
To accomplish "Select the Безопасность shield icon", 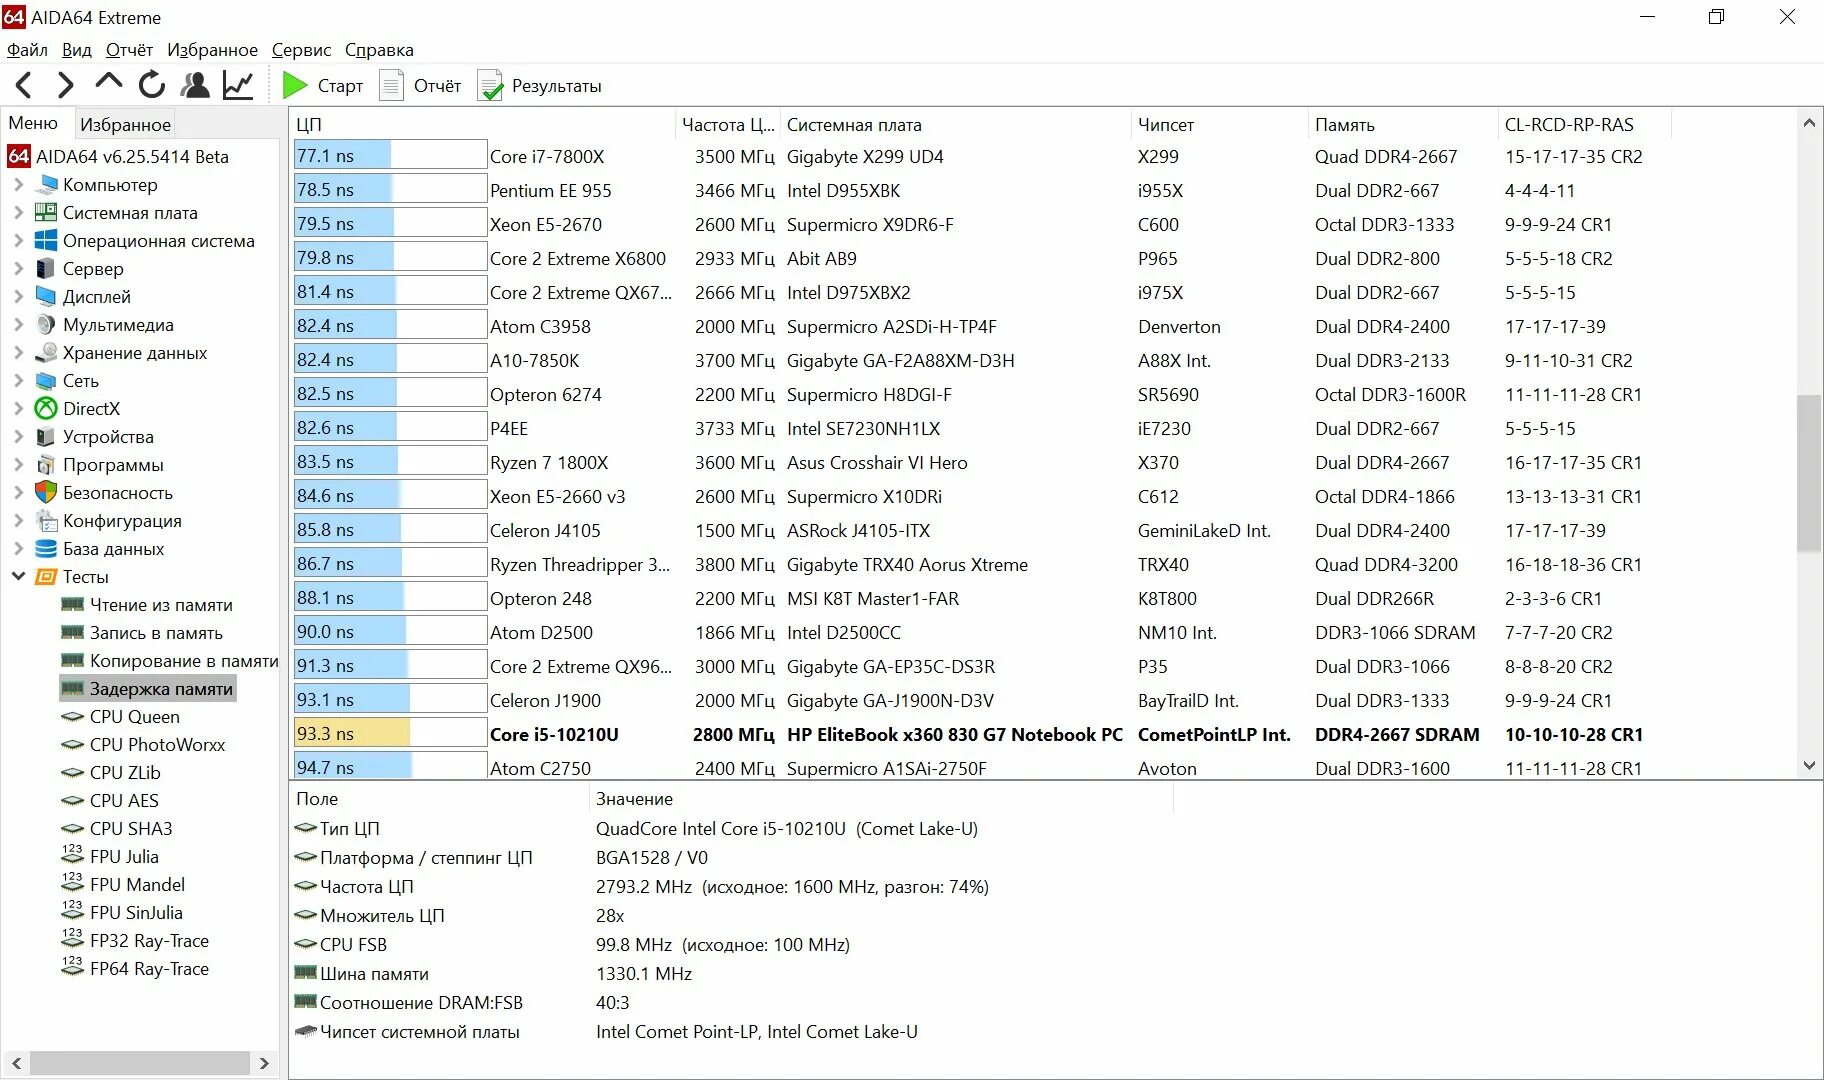I will pos(46,493).
